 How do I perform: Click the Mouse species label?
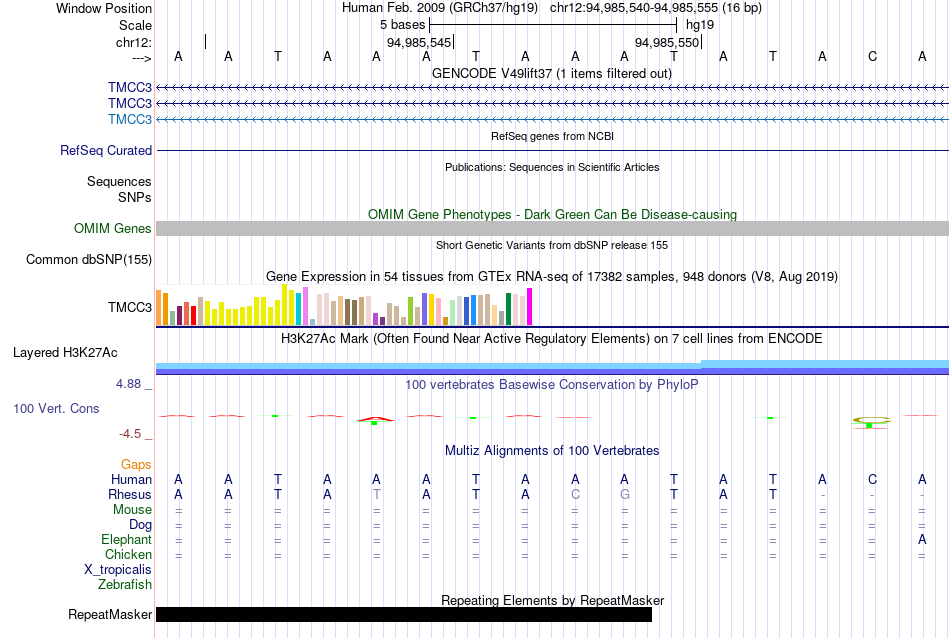tap(132, 510)
